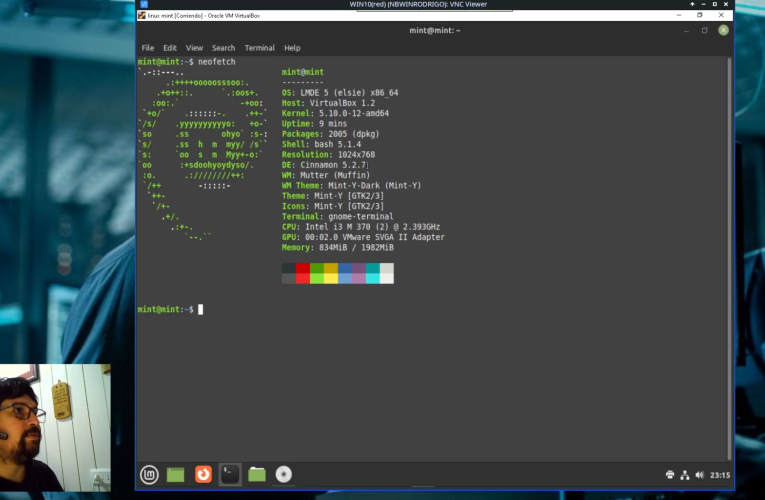This screenshot has width=765, height=500.
Task: Click the 'Terminal: gnome-terminal' line
Action: tap(337, 217)
